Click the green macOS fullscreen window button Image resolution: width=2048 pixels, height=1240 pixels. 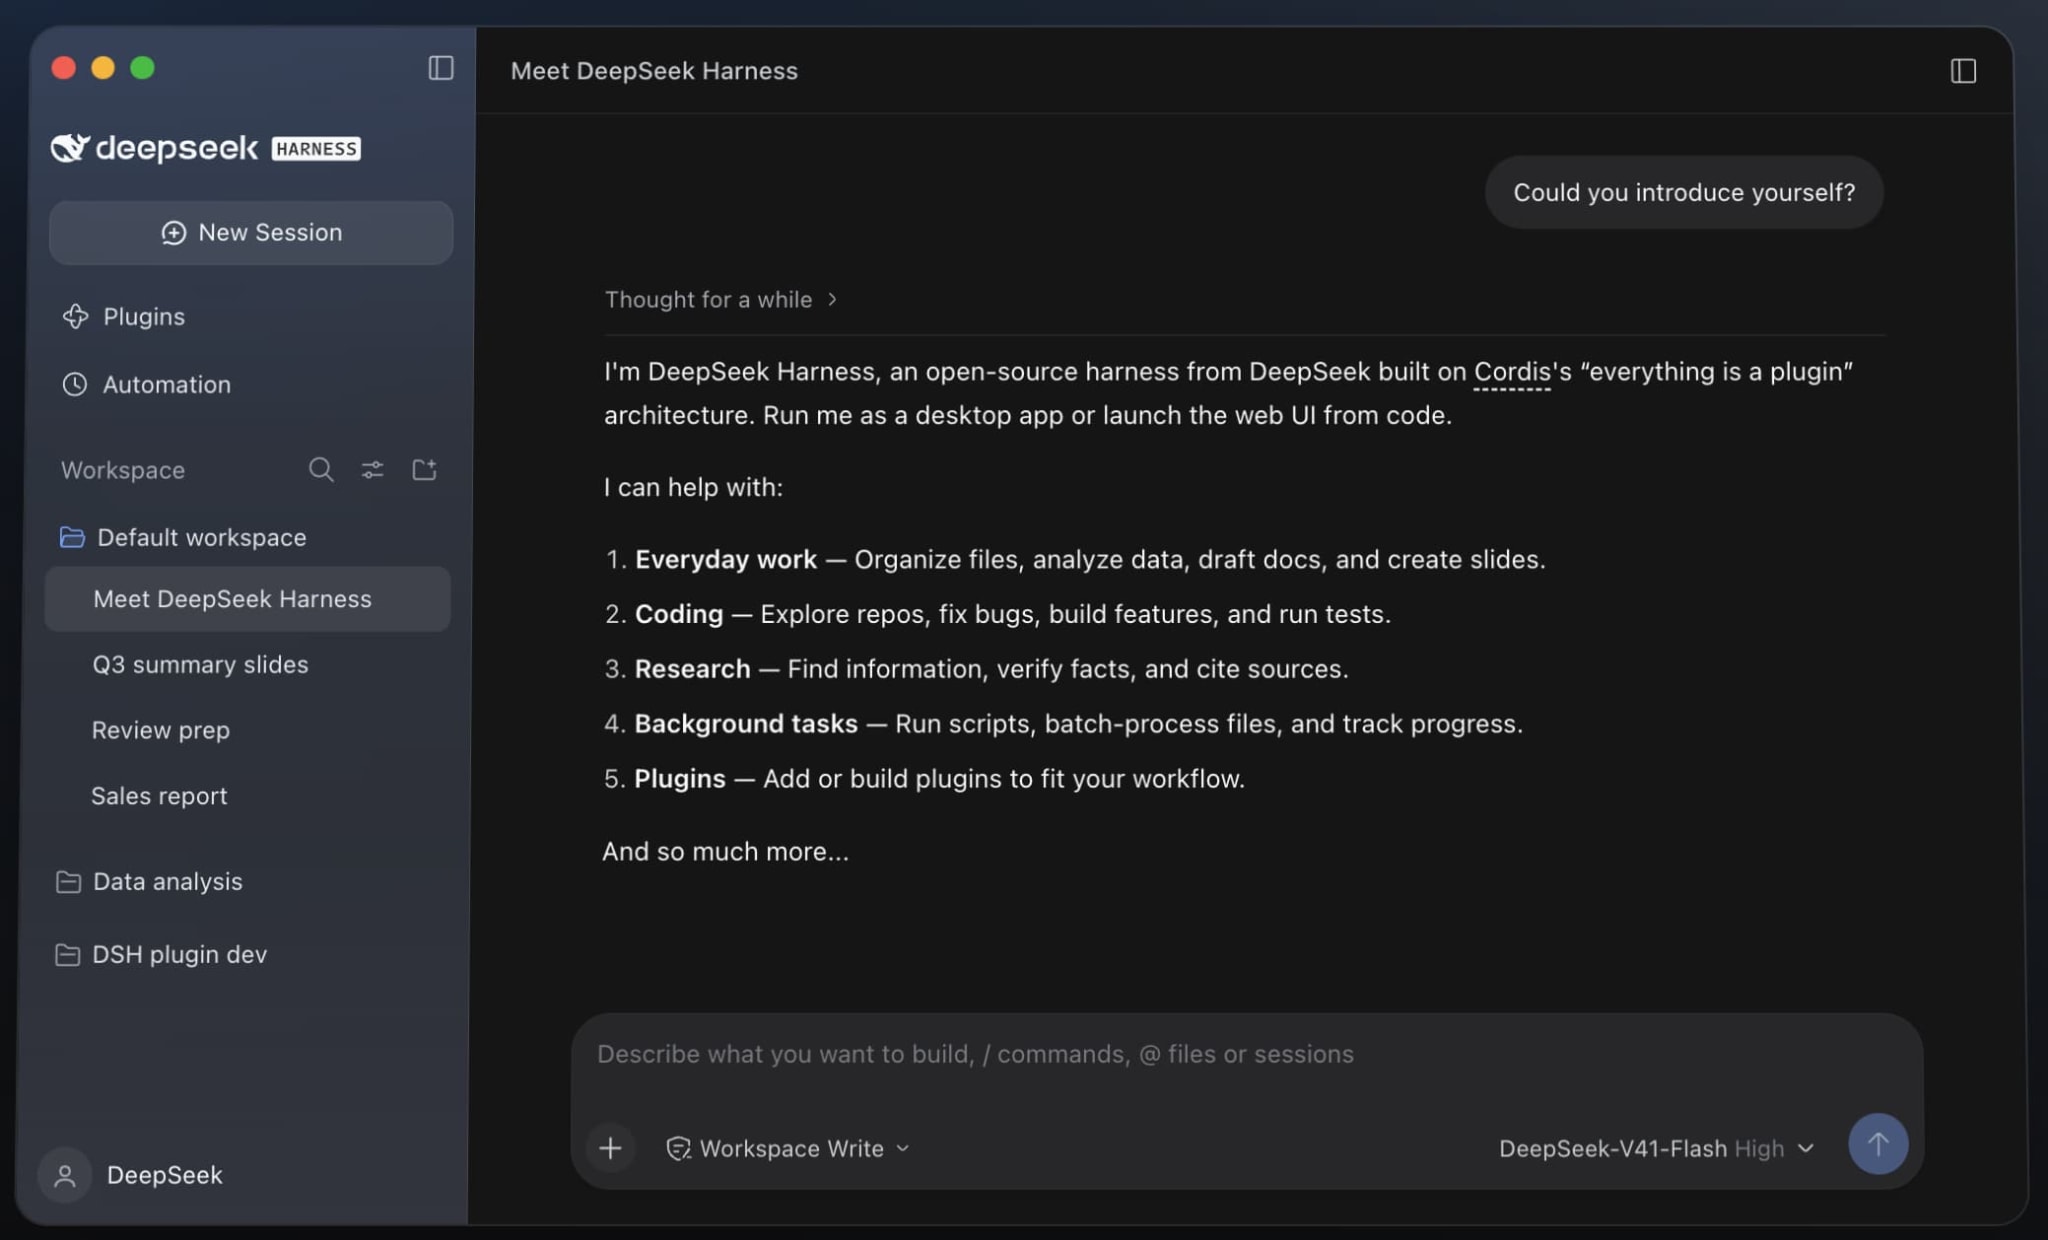pyautogui.click(x=143, y=68)
